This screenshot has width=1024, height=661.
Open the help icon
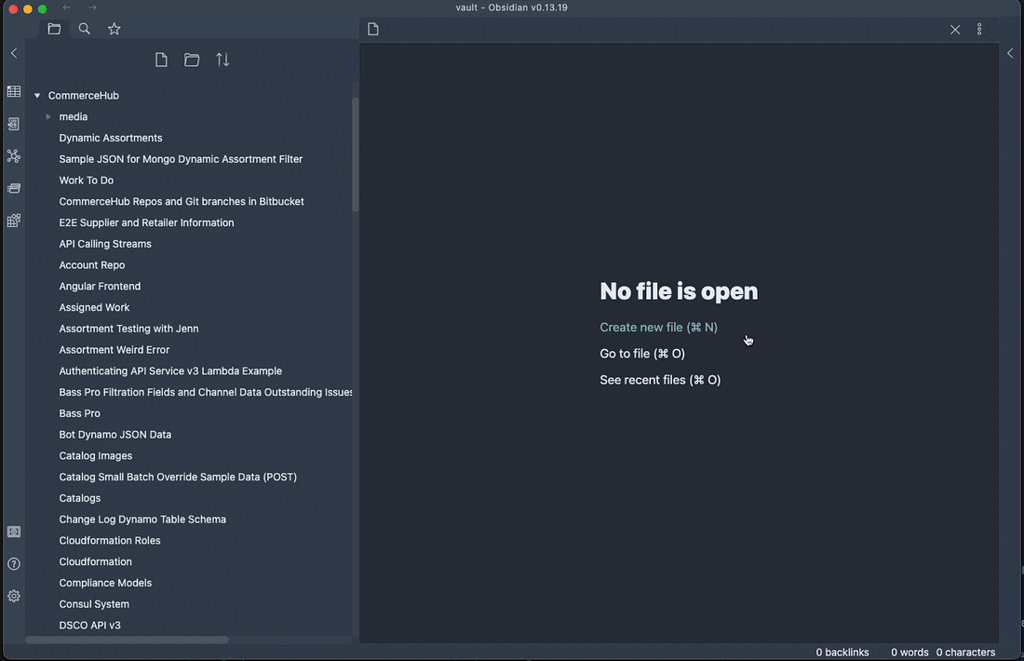(x=14, y=564)
